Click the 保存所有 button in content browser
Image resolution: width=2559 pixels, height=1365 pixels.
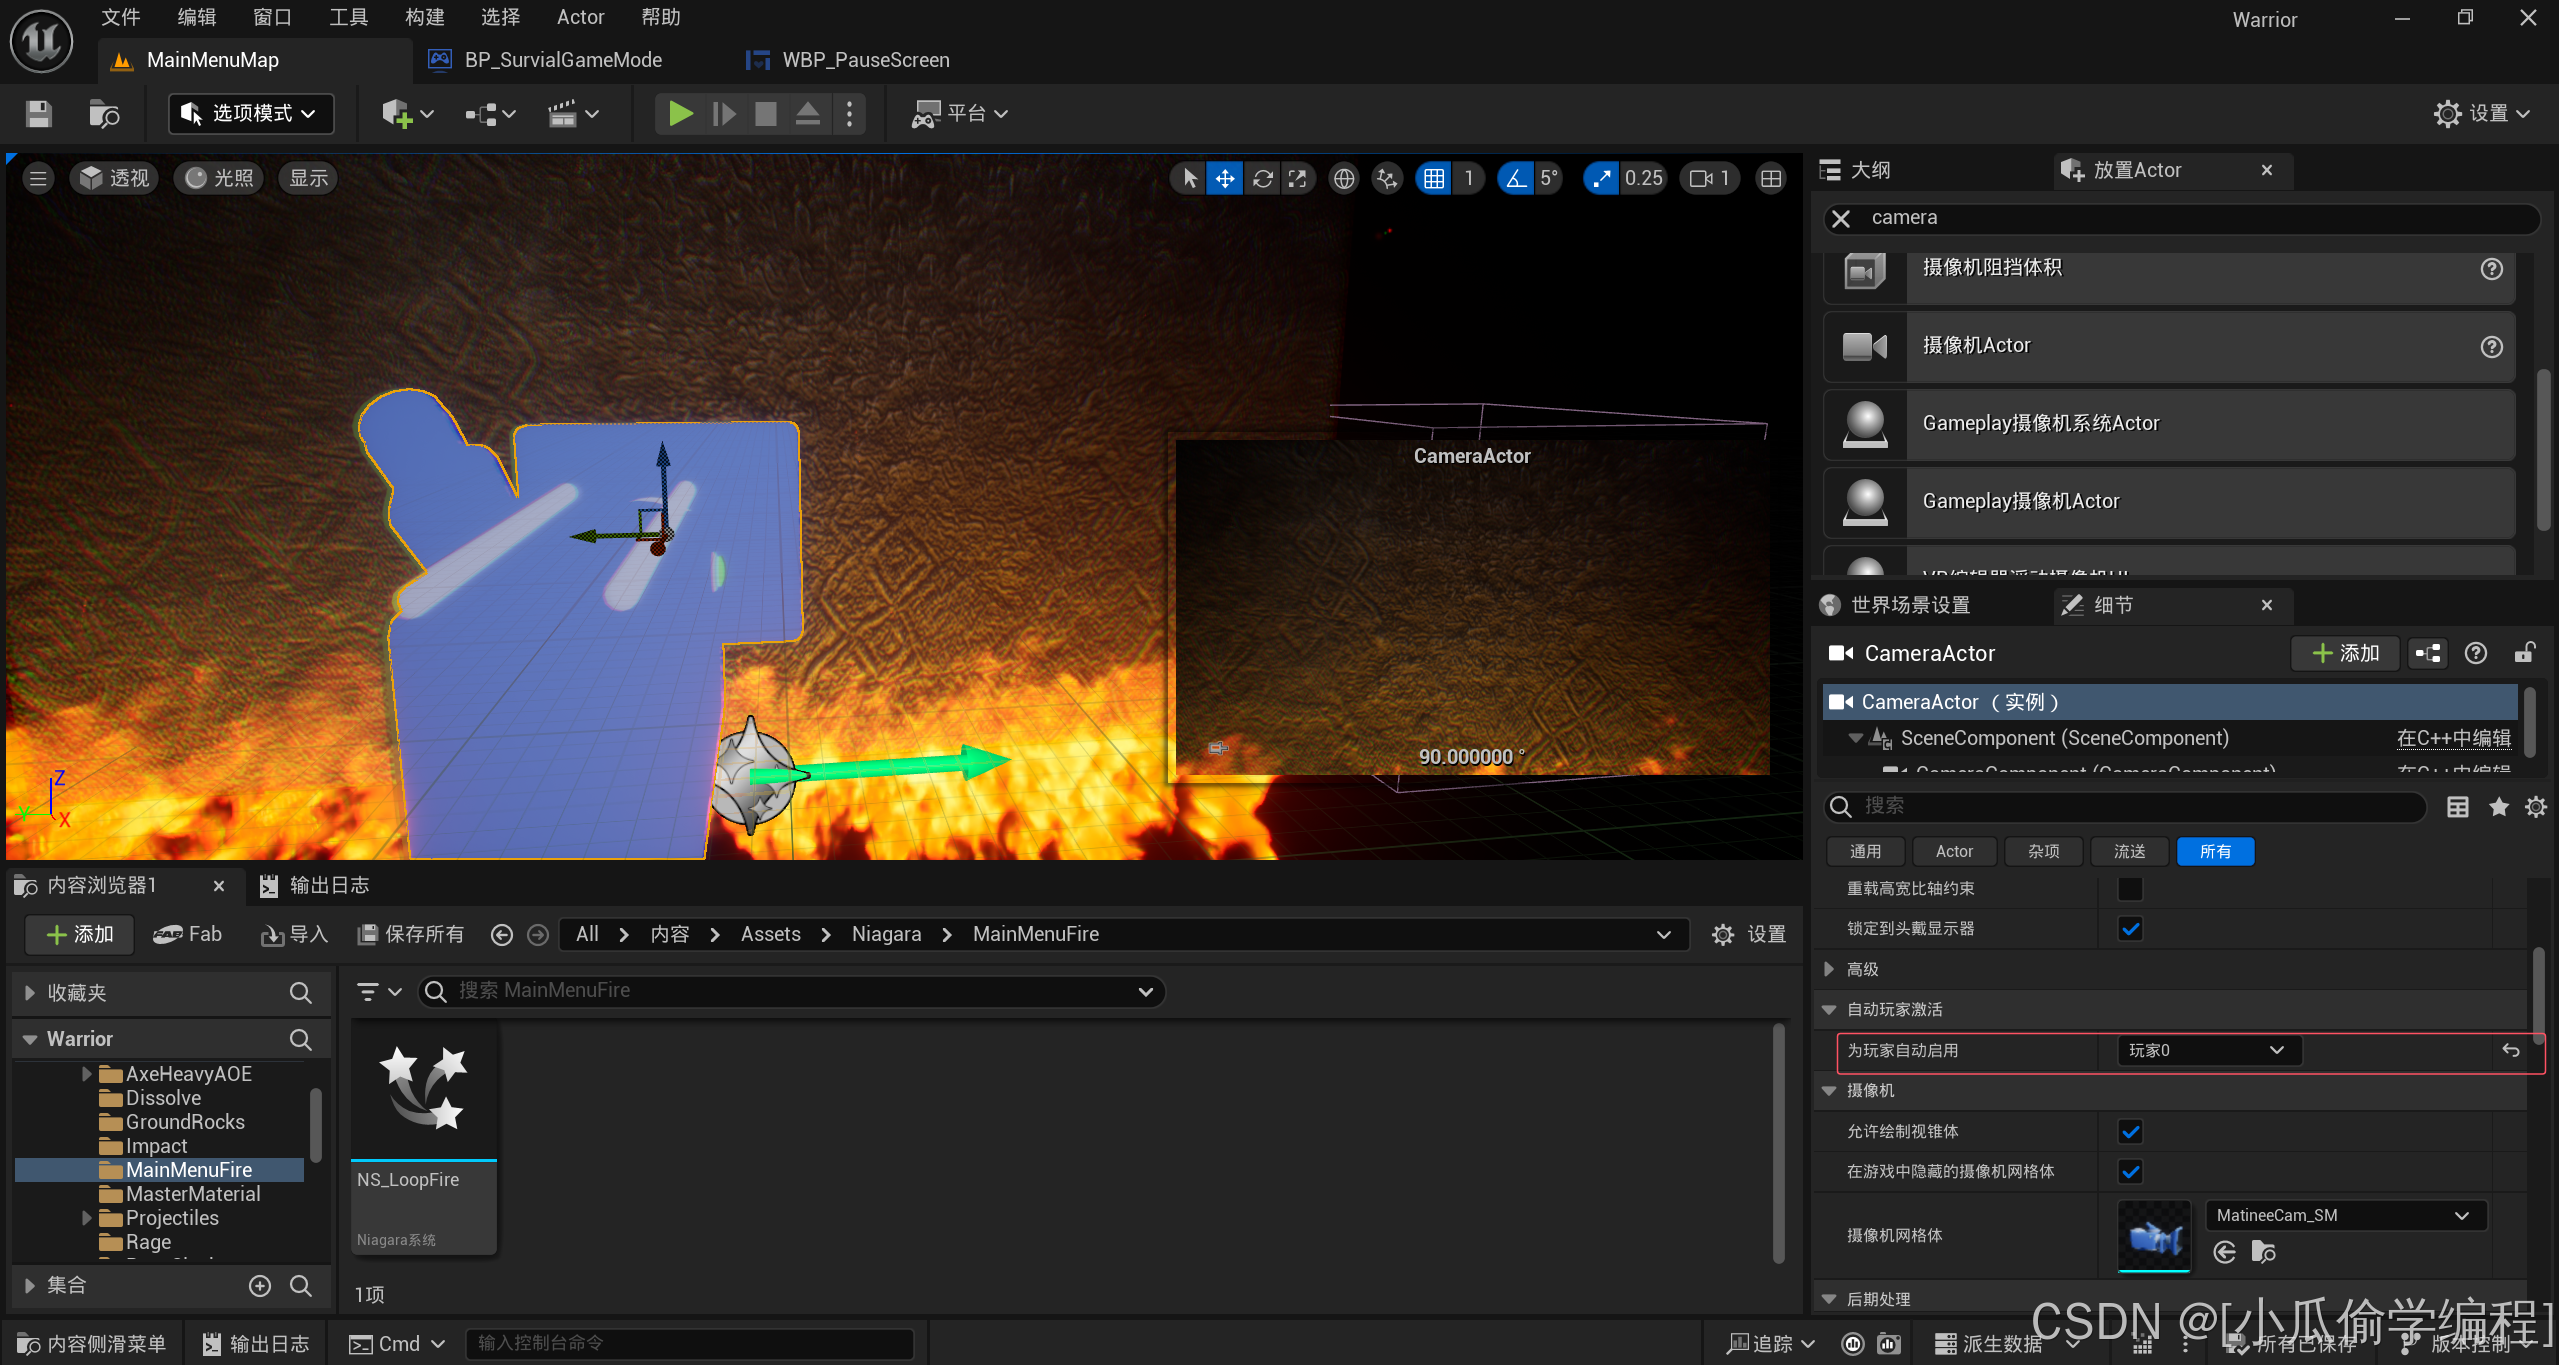(x=411, y=934)
